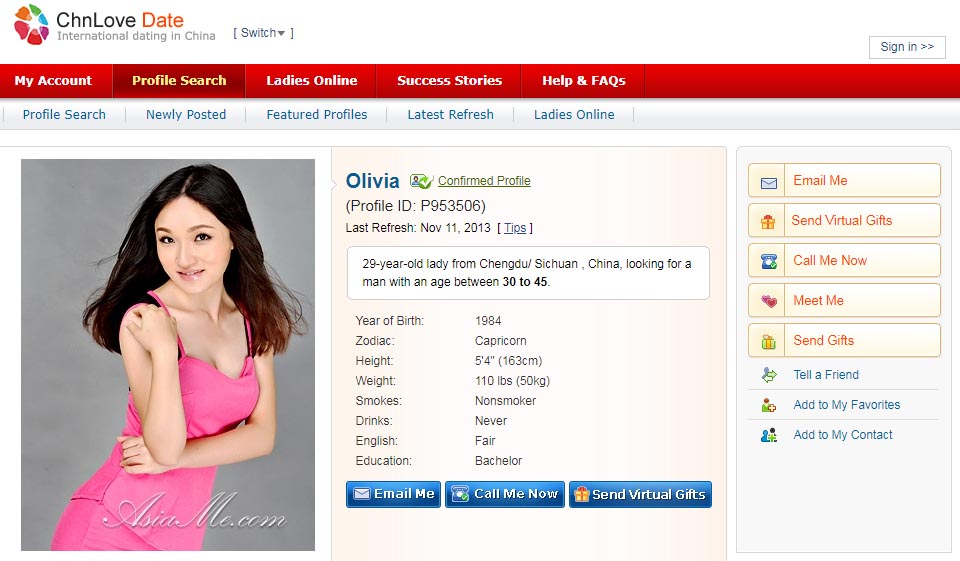
Task: Open Help & FAQs menu item
Action: click(583, 80)
